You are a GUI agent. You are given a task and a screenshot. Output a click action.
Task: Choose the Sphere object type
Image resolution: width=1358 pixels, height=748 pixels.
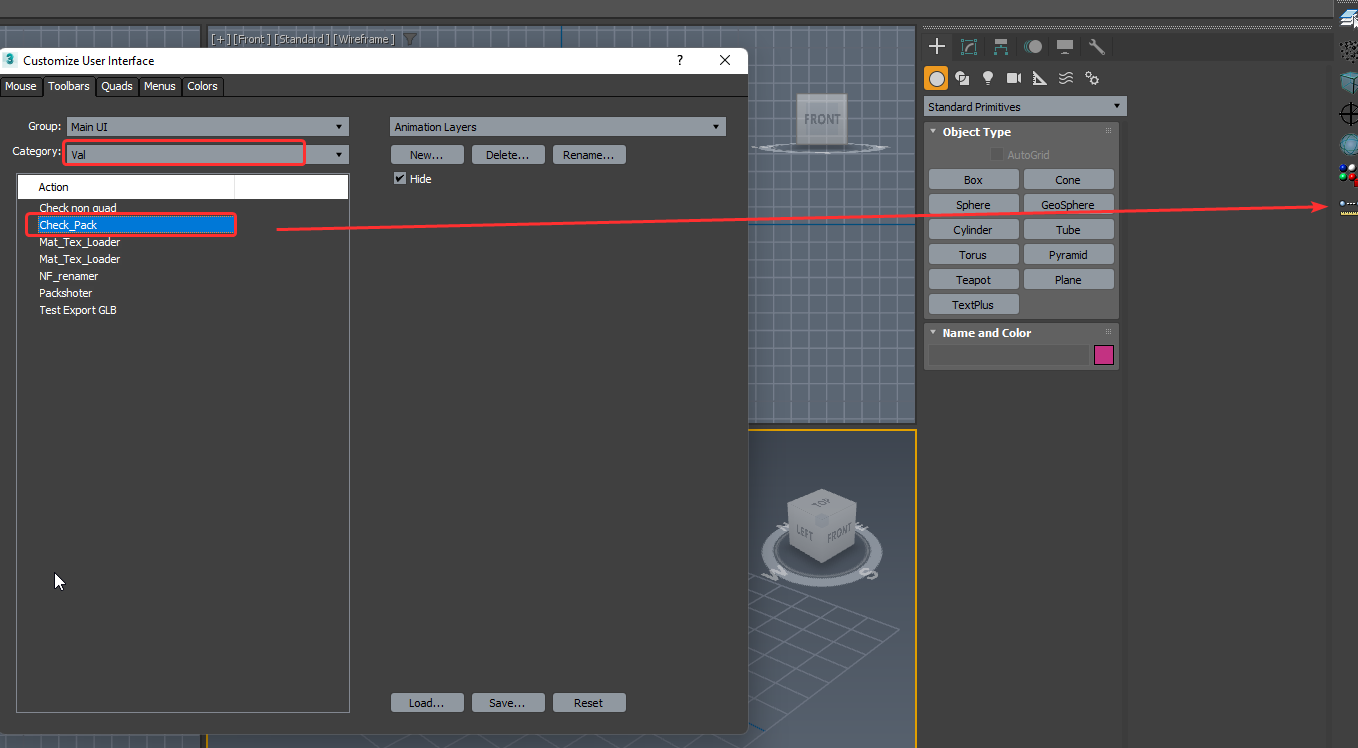tap(974, 205)
